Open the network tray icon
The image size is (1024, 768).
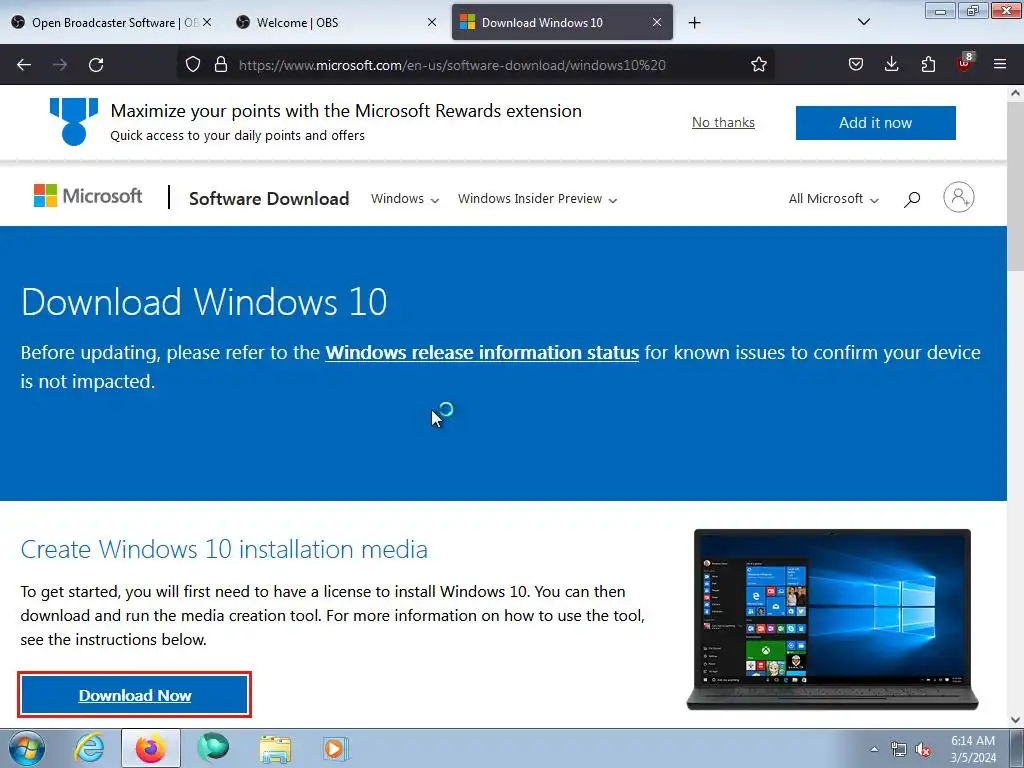pyautogui.click(x=899, y=750)
